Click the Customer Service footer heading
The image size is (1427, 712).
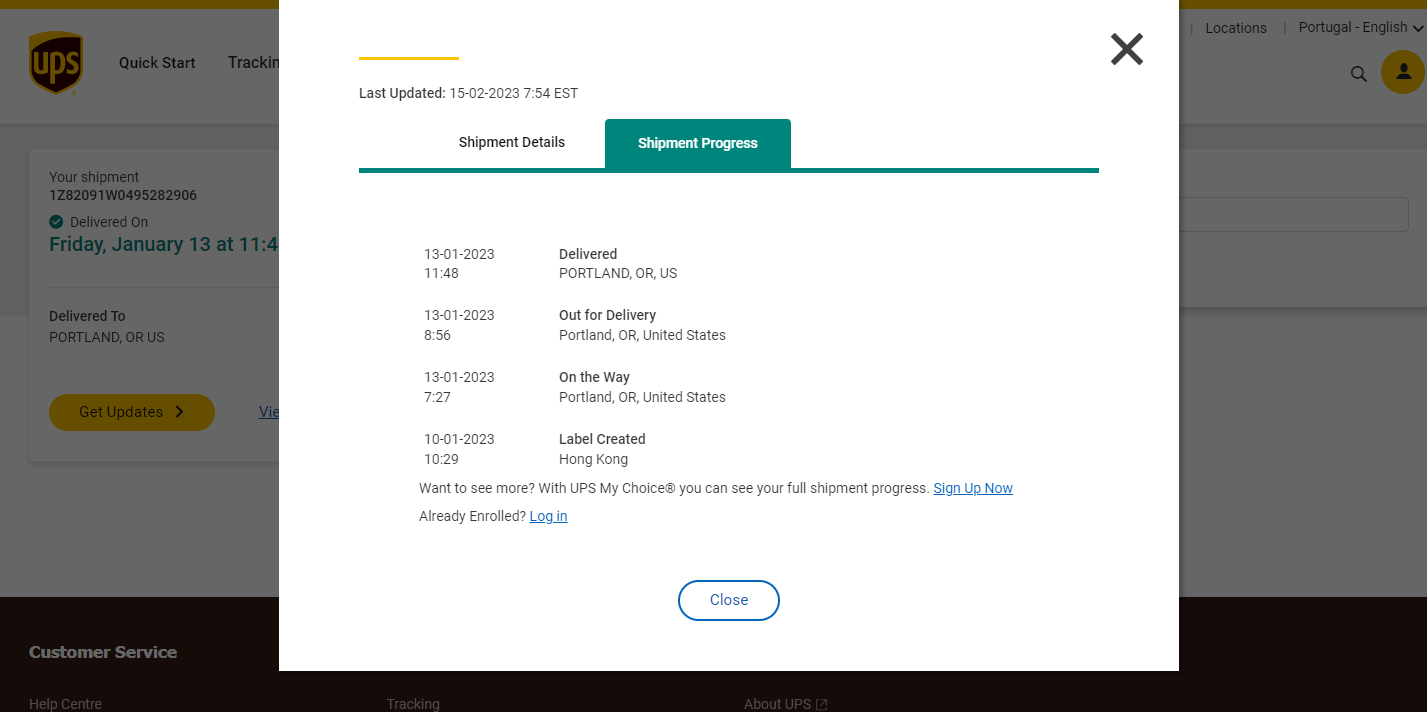pos(103,652)
